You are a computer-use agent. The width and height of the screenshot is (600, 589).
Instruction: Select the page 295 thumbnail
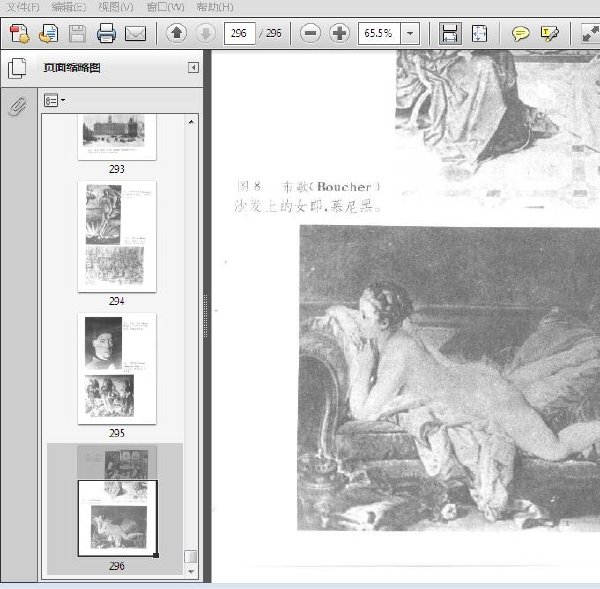[117, 368]
